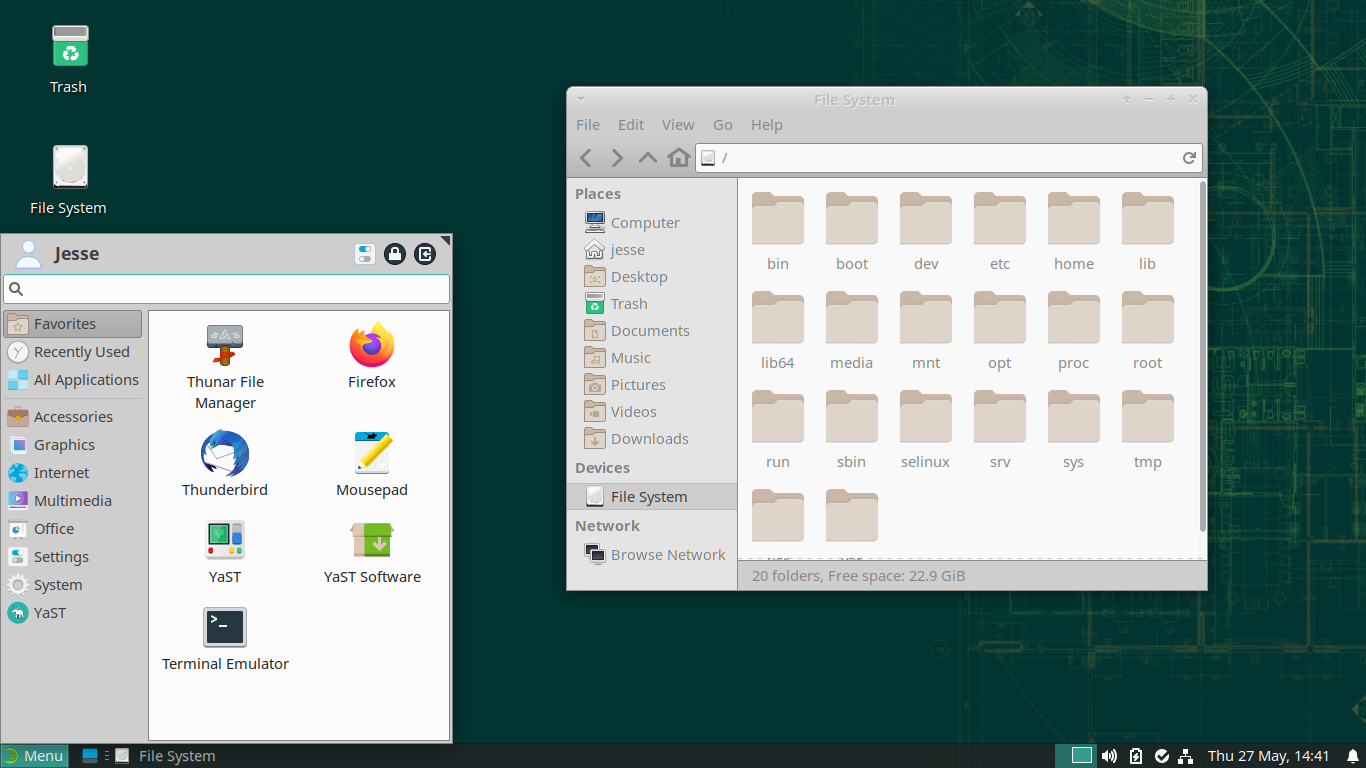Go back in File System window

click(x=587, y=158)
